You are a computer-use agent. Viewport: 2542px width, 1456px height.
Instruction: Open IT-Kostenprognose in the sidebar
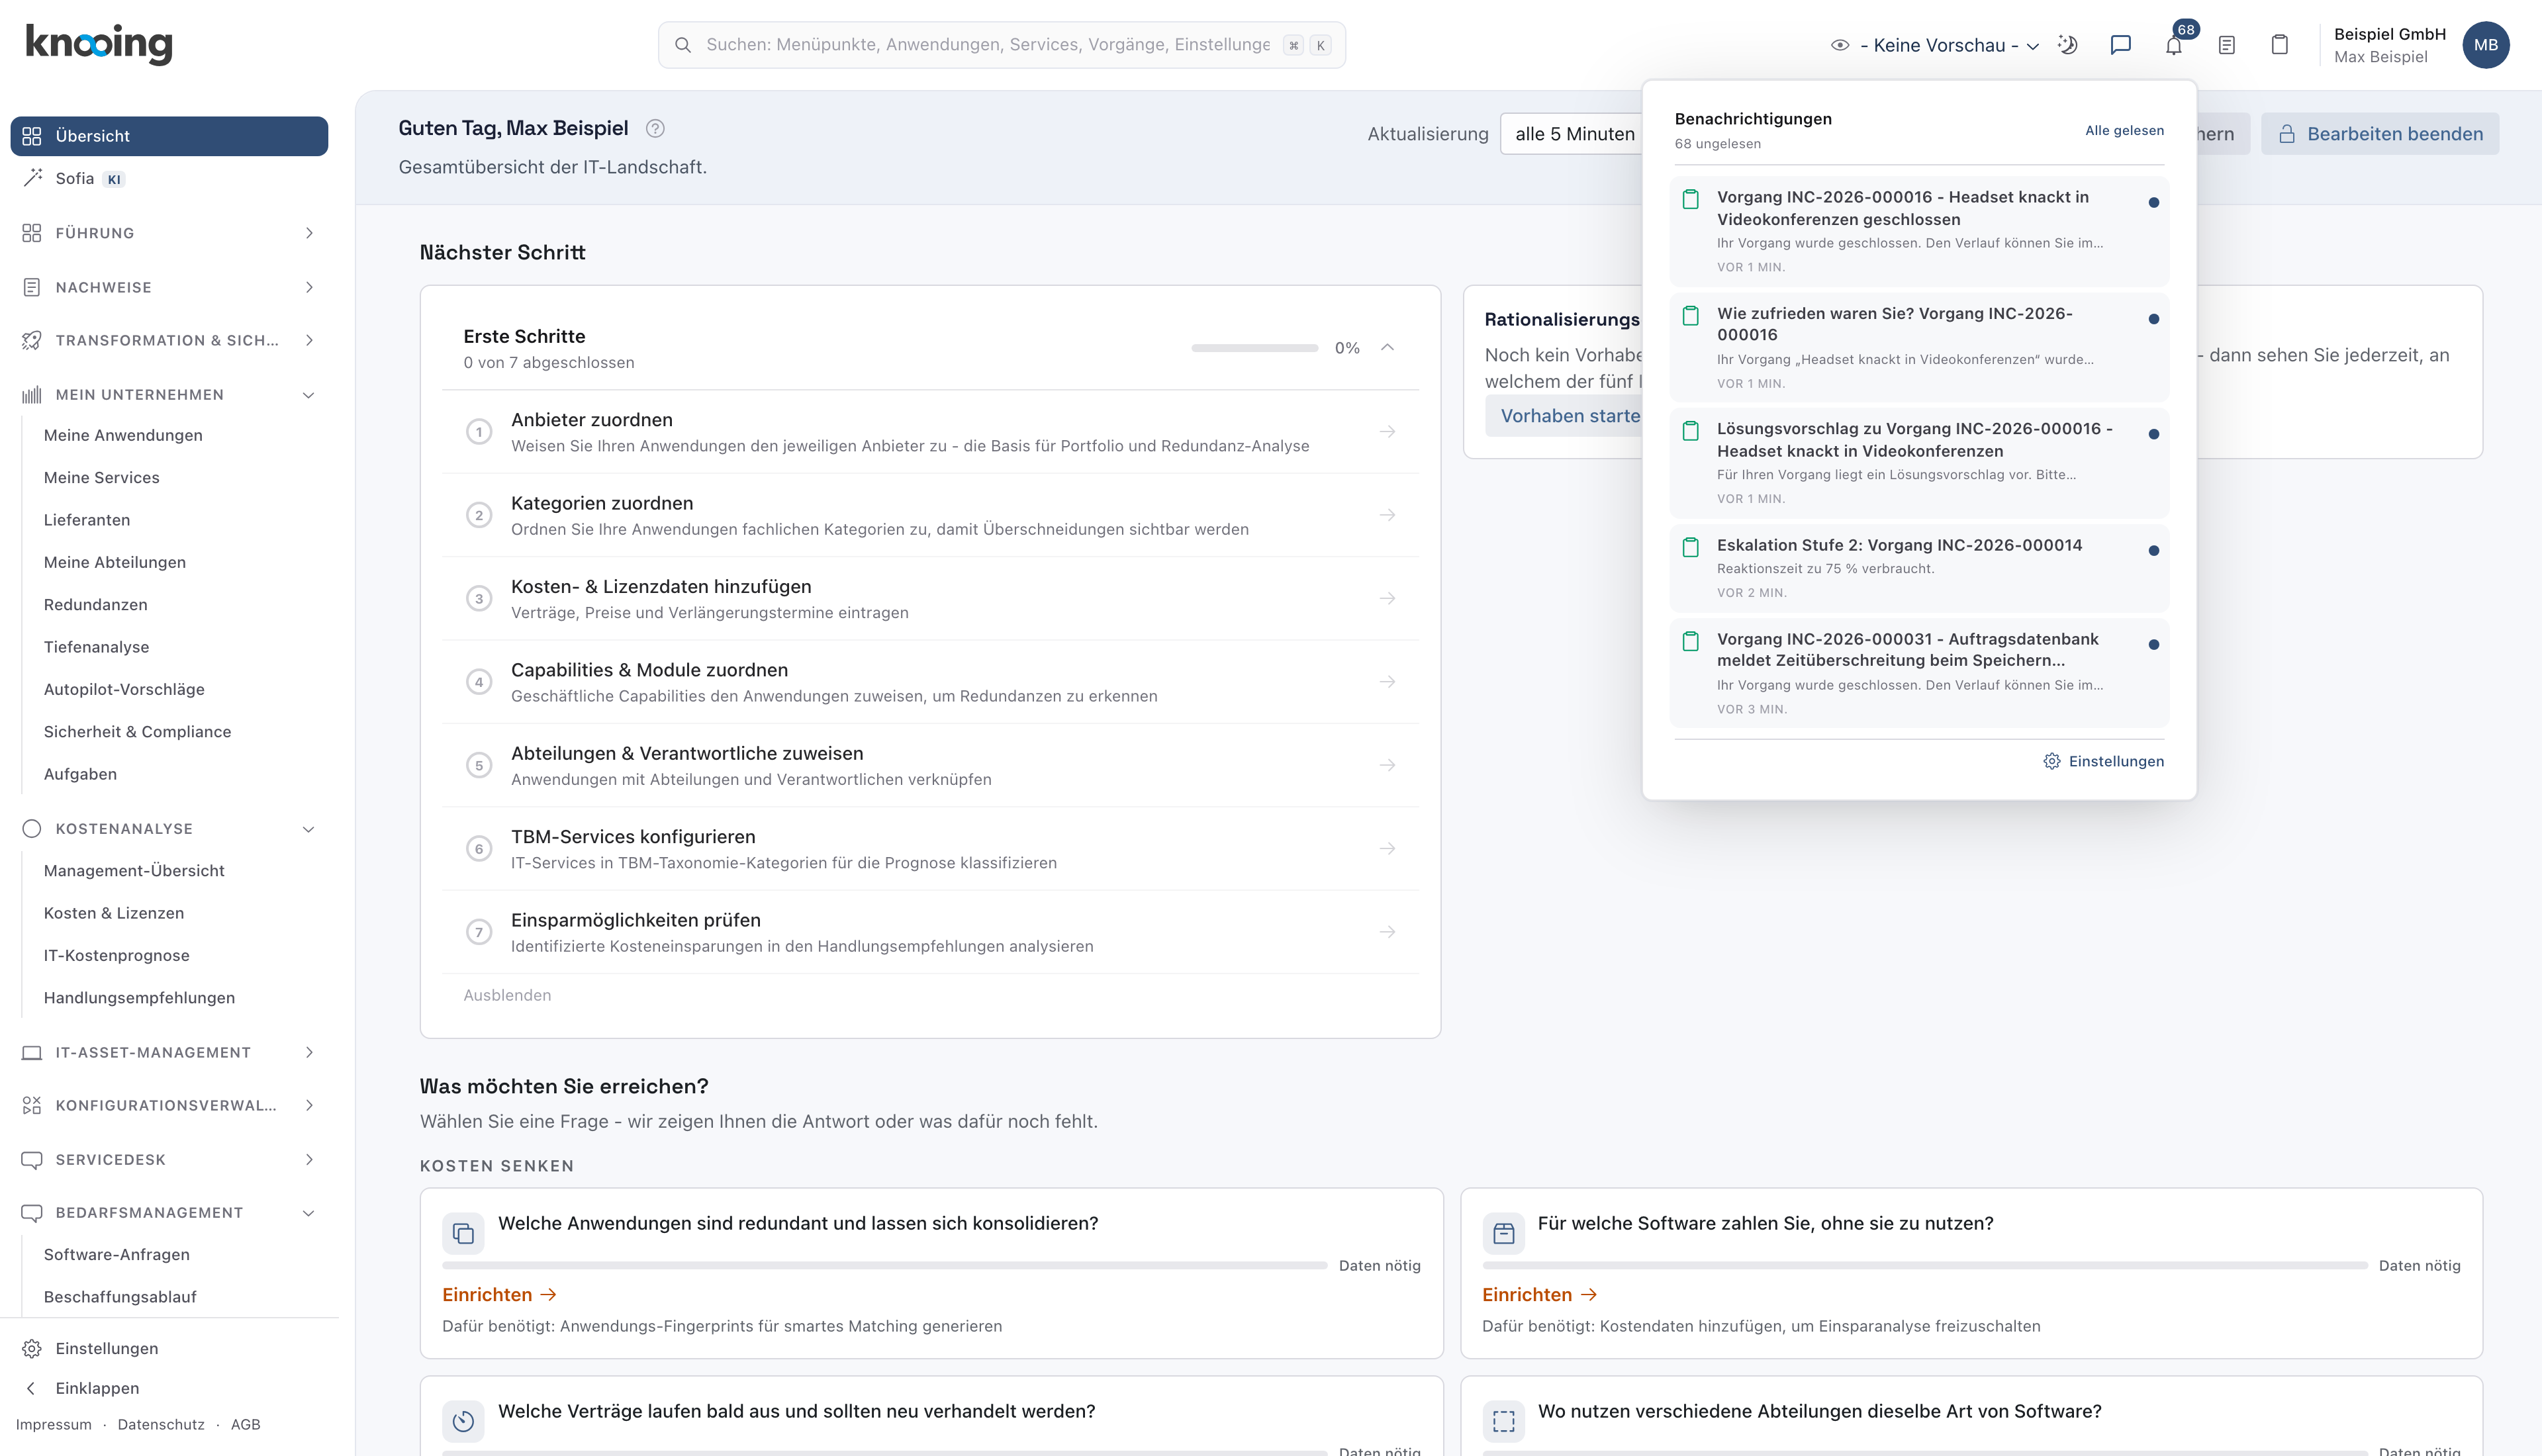117,955
